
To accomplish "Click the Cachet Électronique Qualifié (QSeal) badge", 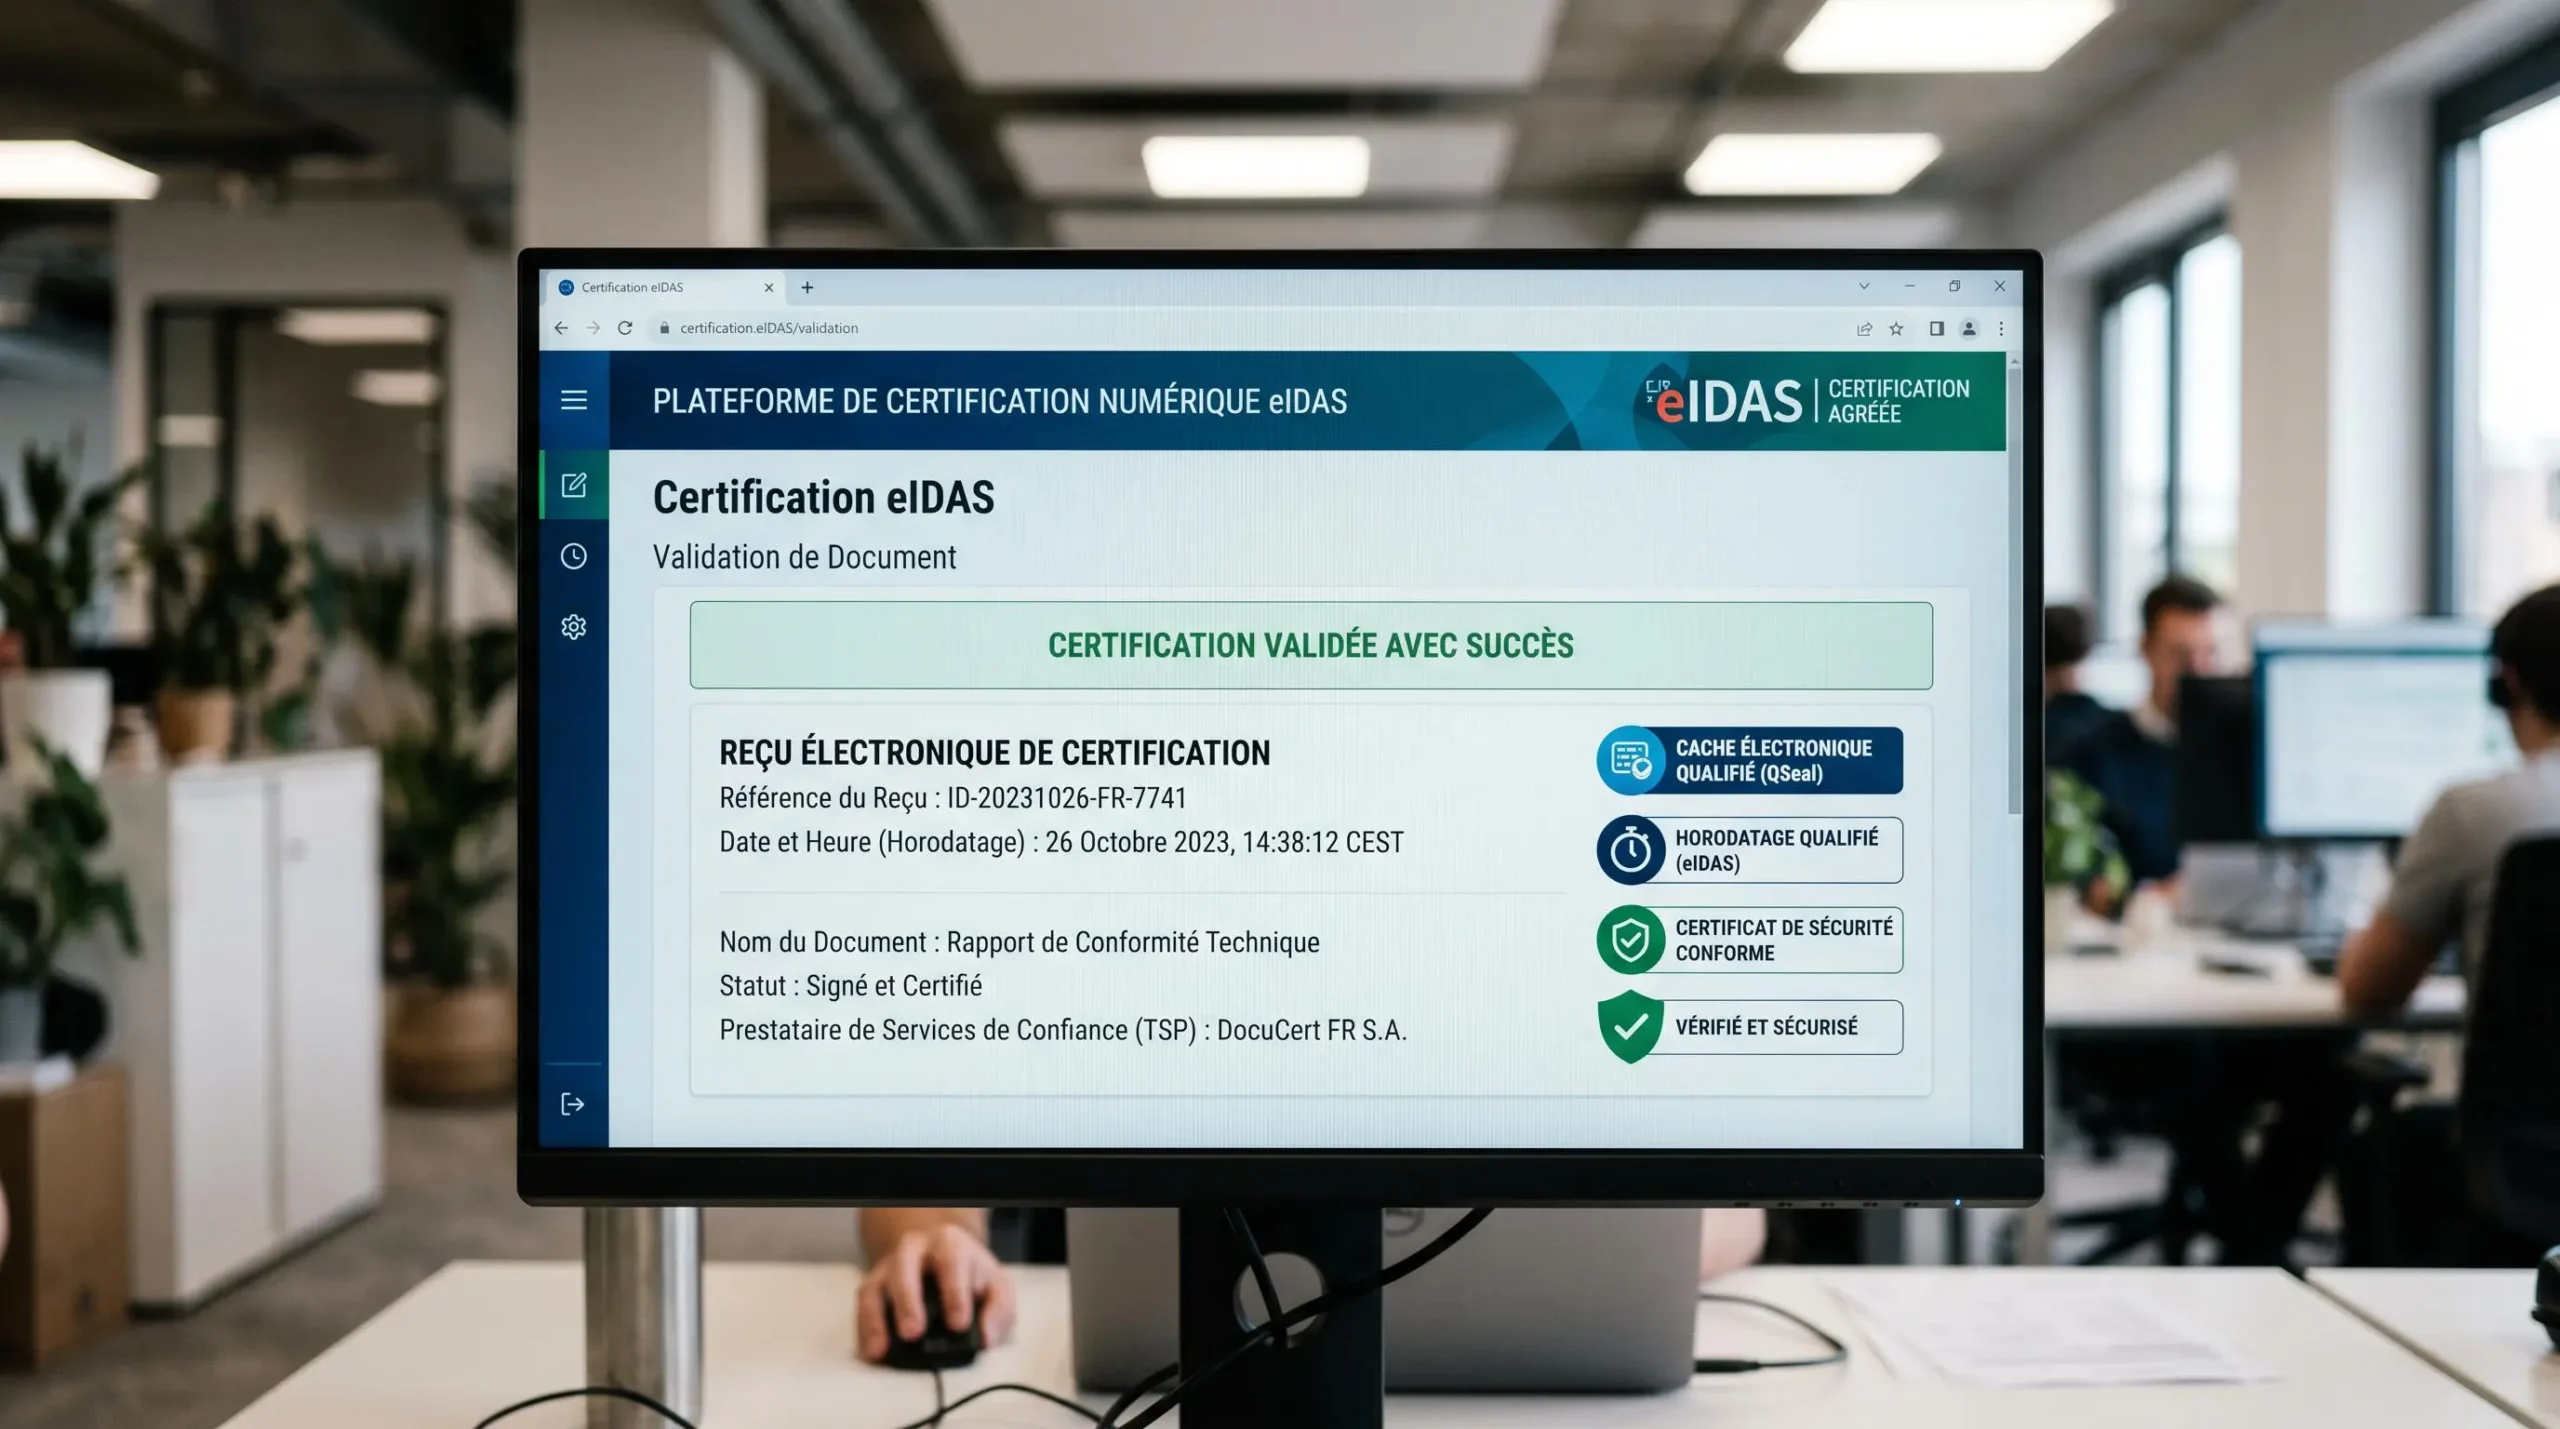I will point(1750,761).
